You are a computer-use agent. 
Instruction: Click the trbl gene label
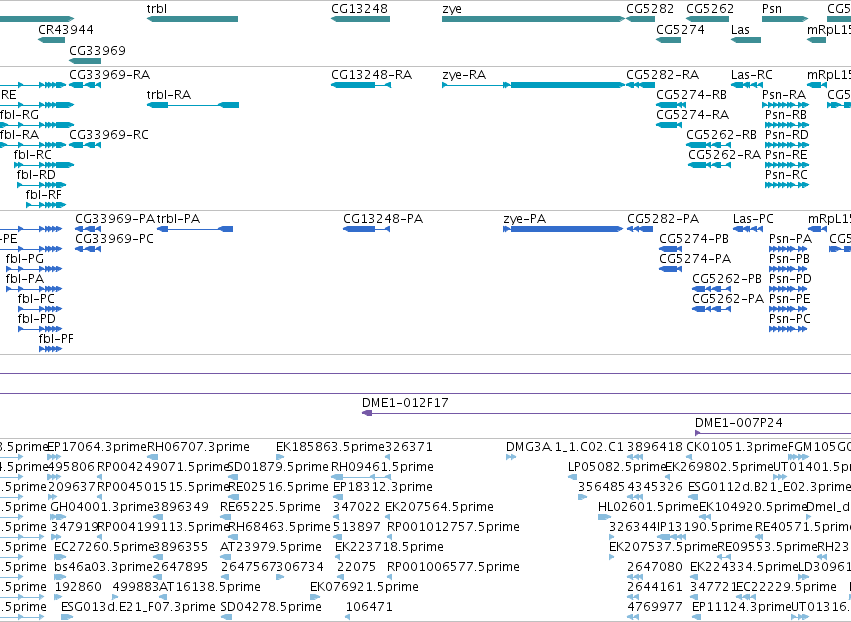tap(157, 9)
